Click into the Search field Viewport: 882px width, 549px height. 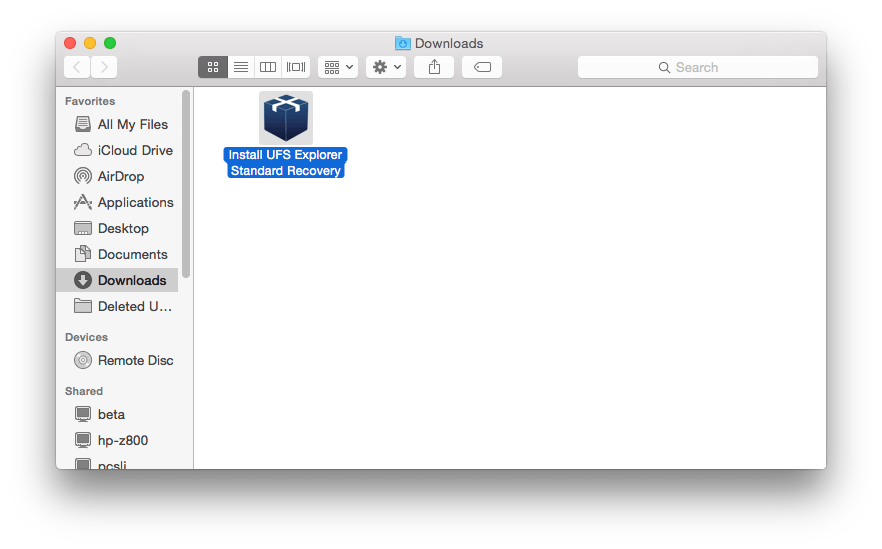tap(698, 67)
